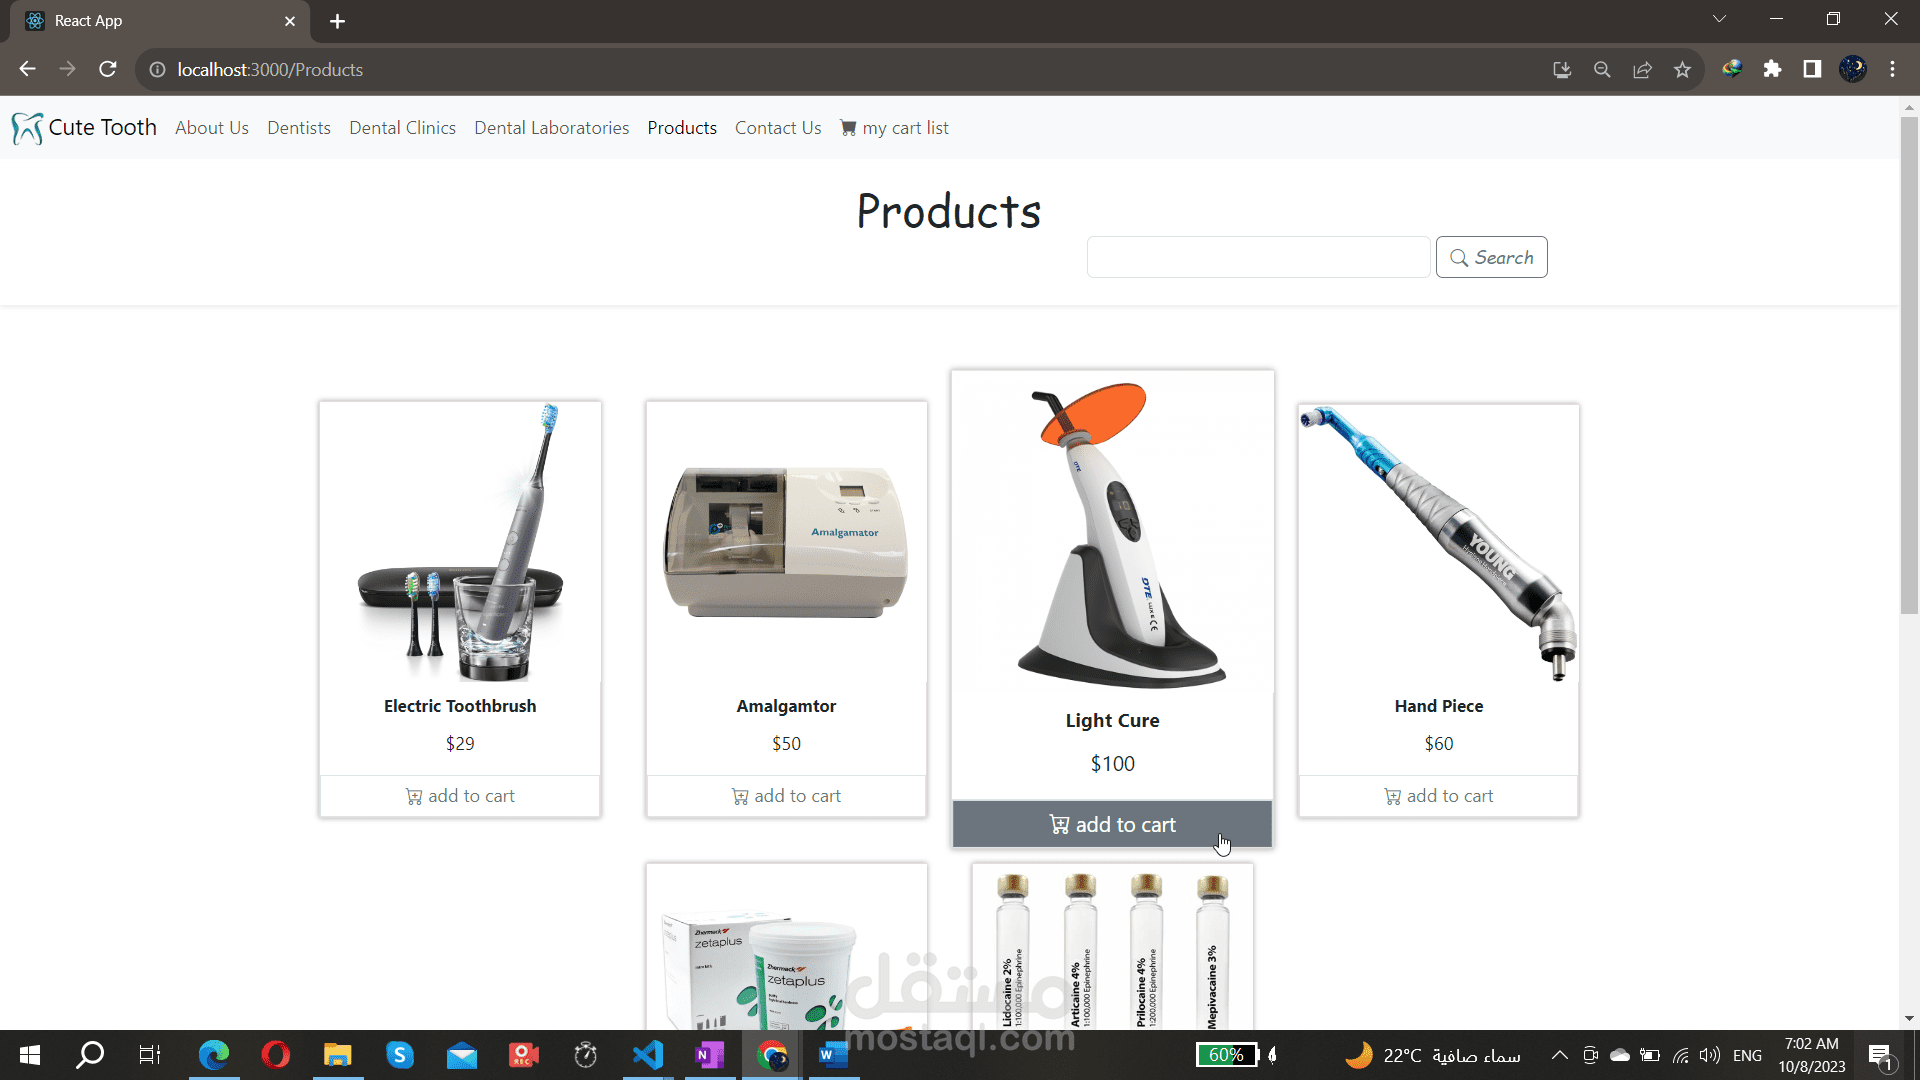
Task: Open the my cart list link
Action: coord(895,128)
